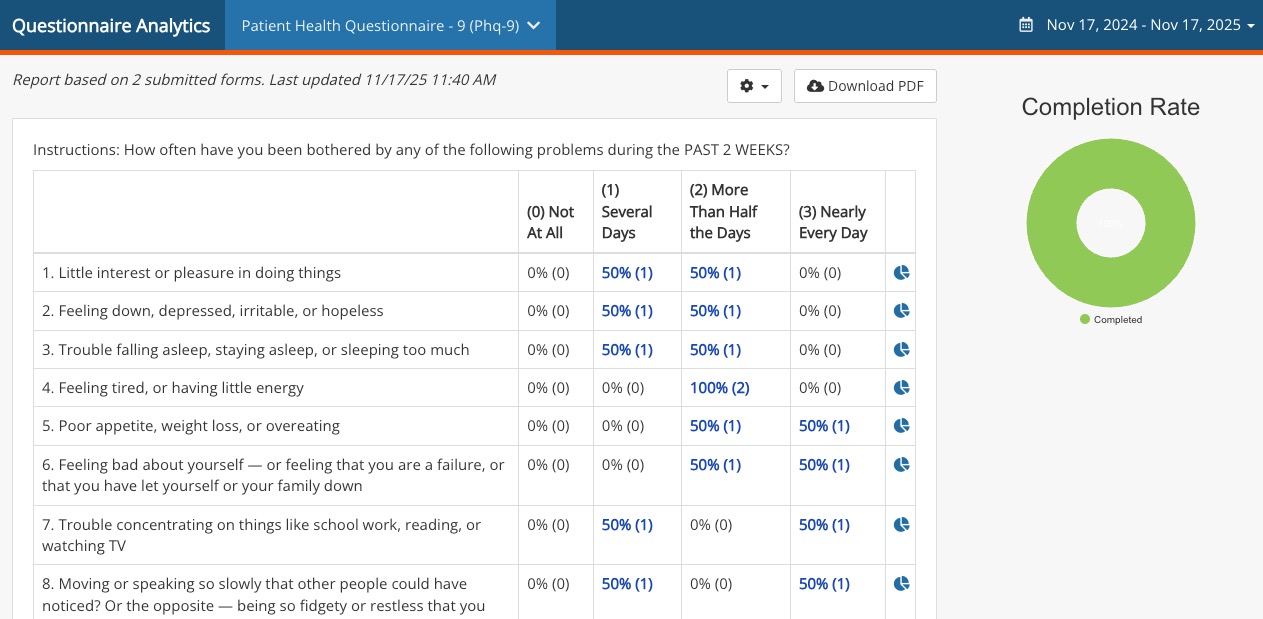Open pie chart for Feeling tired row

(901, 388)
